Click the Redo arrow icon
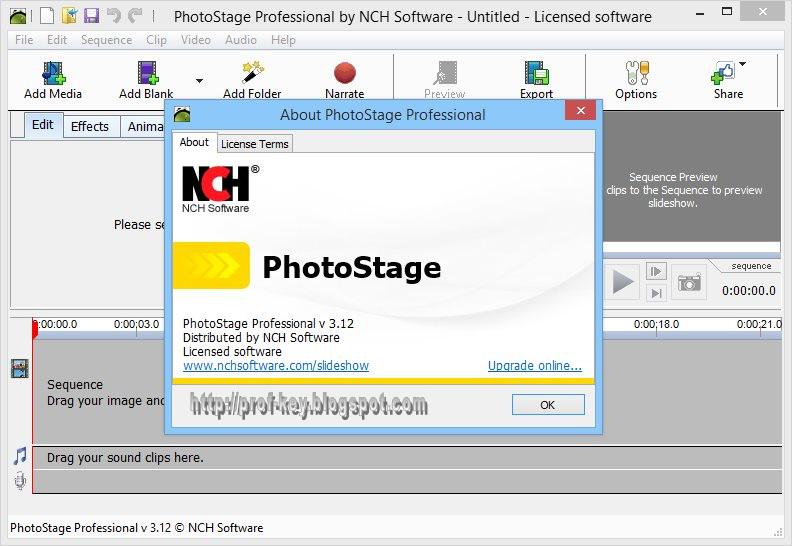This screenshot has width=792, height=546. tap(135, 15)
